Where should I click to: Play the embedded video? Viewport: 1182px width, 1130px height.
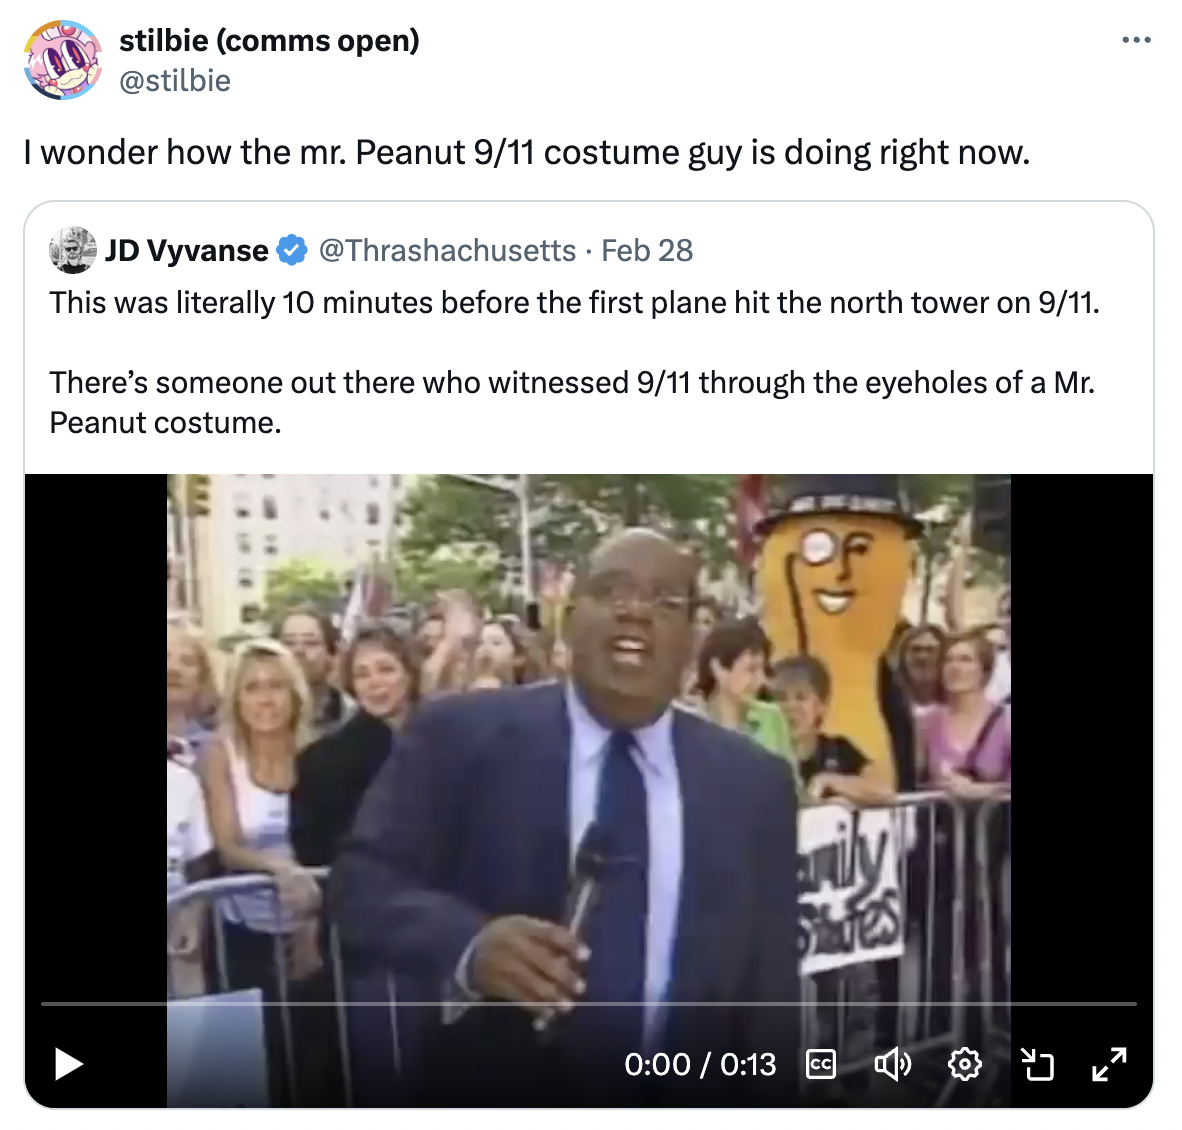point(69,1064)
